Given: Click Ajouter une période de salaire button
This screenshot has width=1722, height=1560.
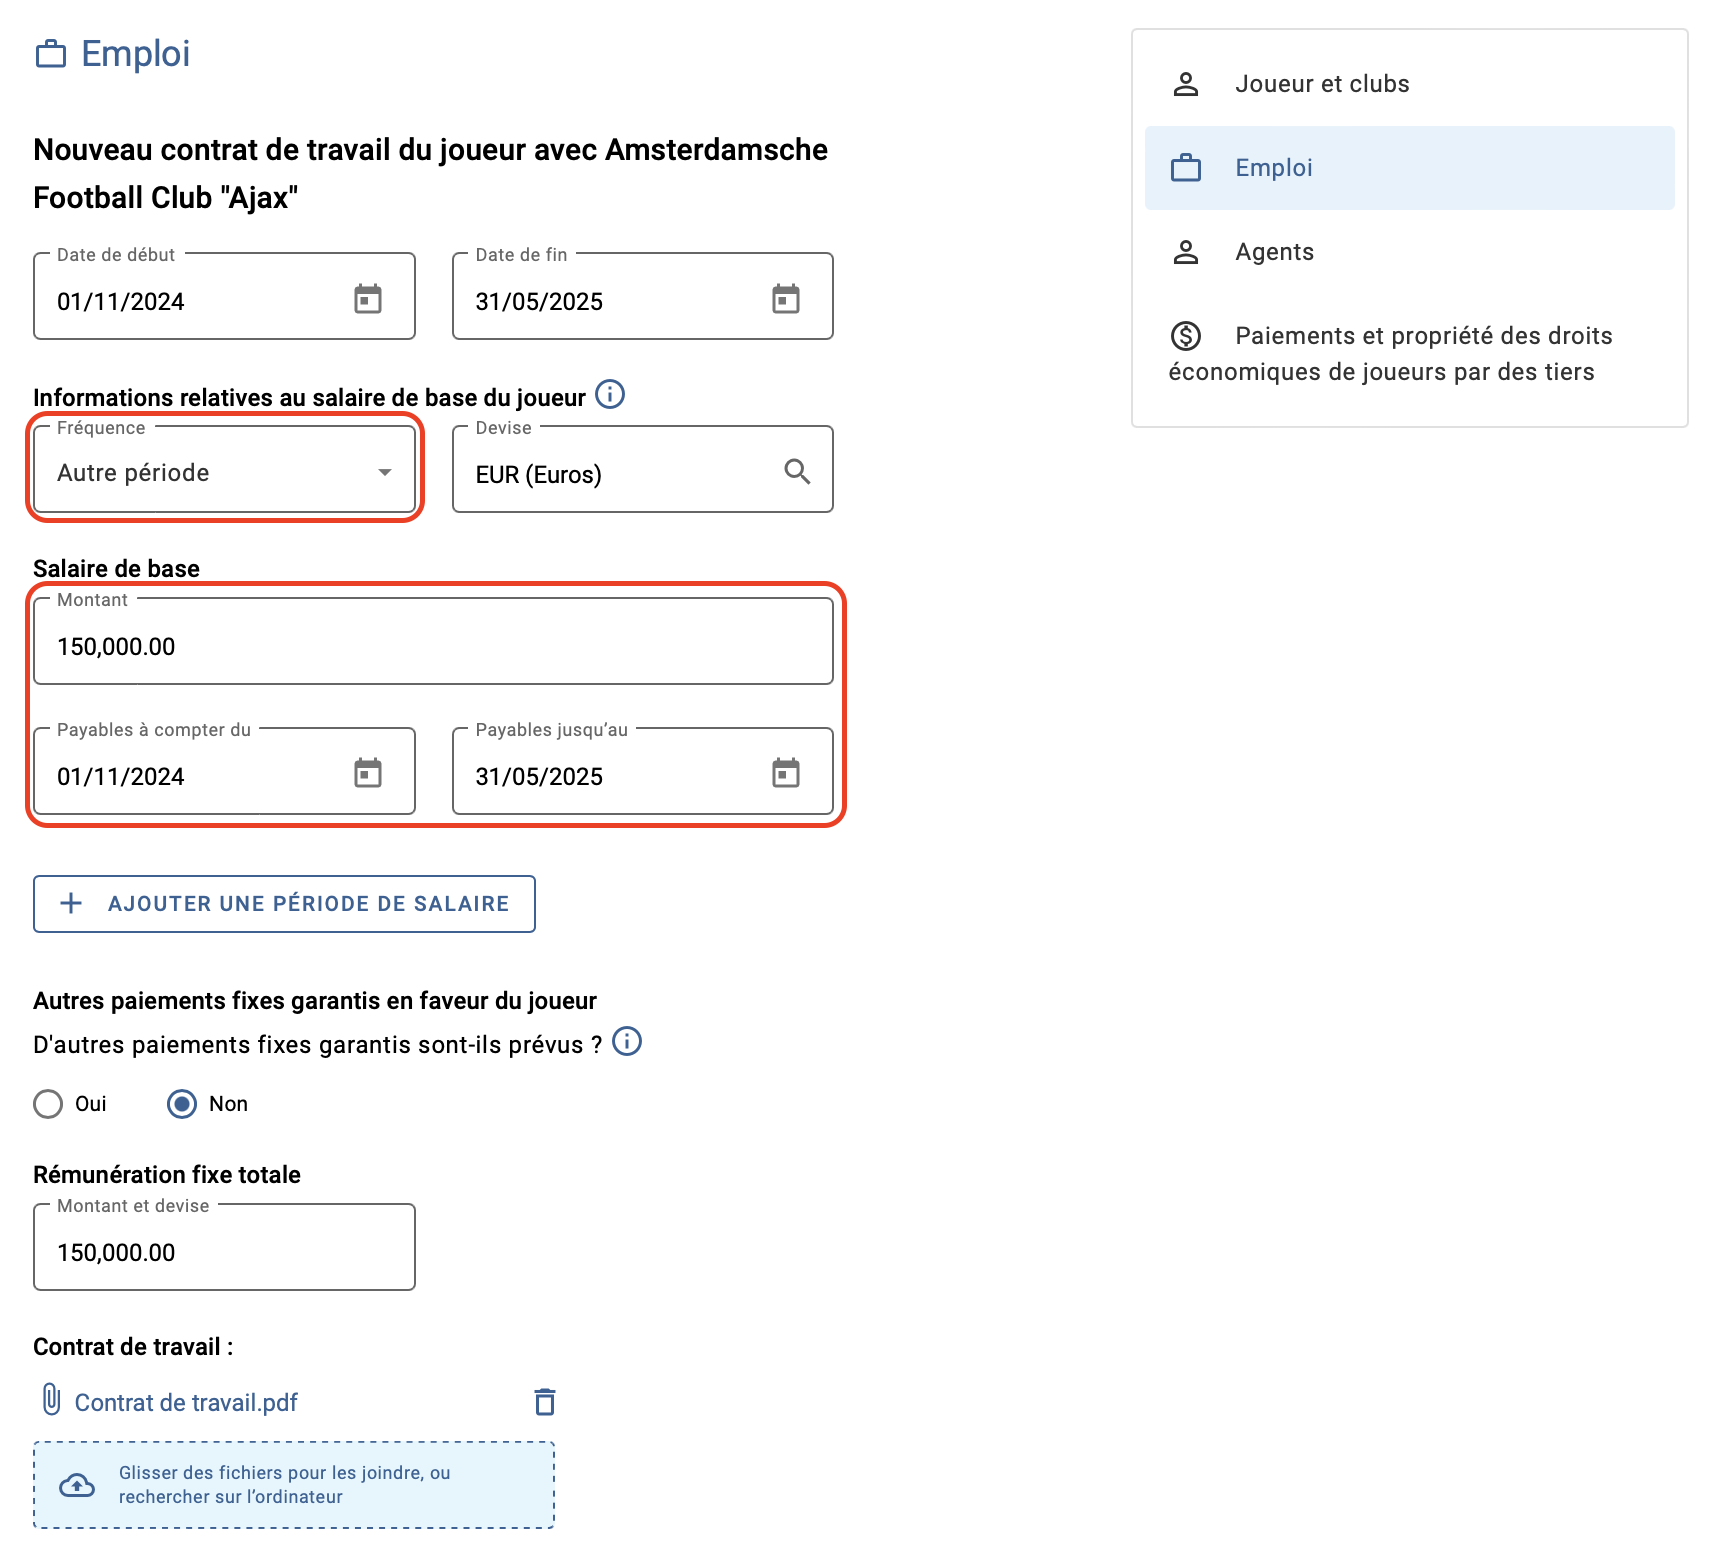Looking at the screenshot, I should click(284, 904).
